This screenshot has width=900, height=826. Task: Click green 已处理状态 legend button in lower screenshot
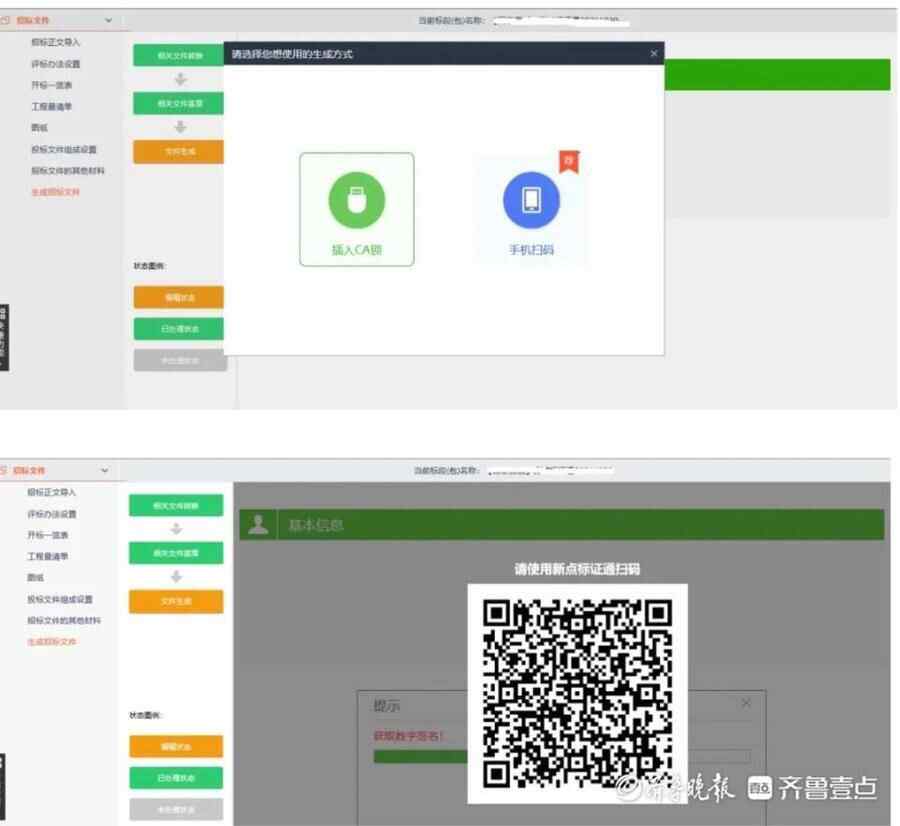point(176,778)
